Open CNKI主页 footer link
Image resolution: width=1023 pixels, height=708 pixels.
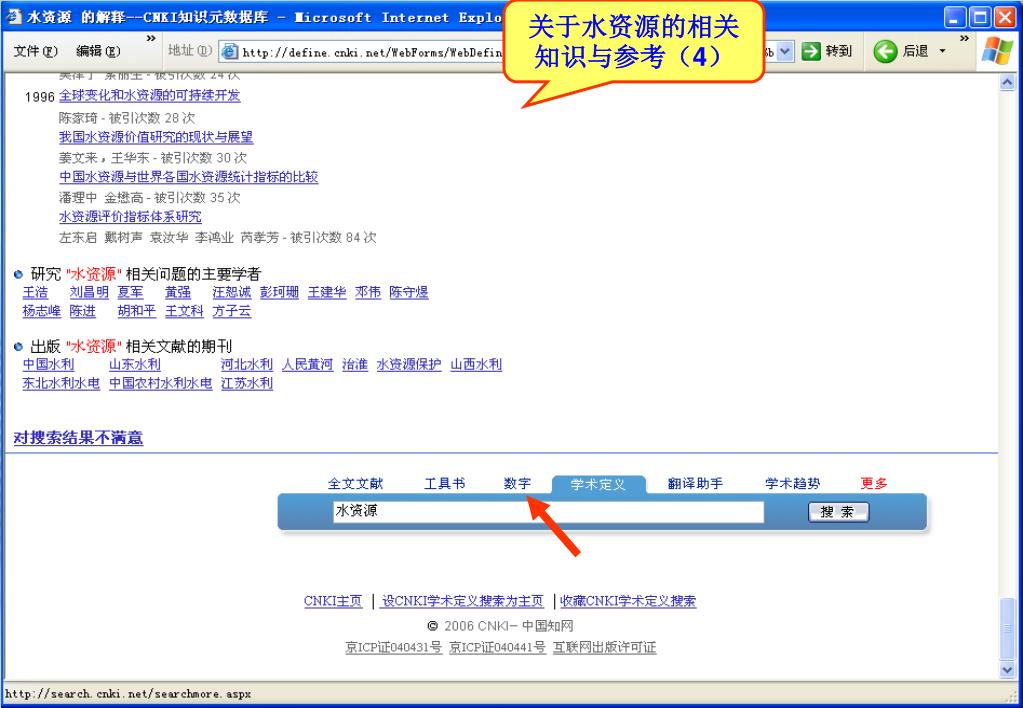[x=333, y=601]
